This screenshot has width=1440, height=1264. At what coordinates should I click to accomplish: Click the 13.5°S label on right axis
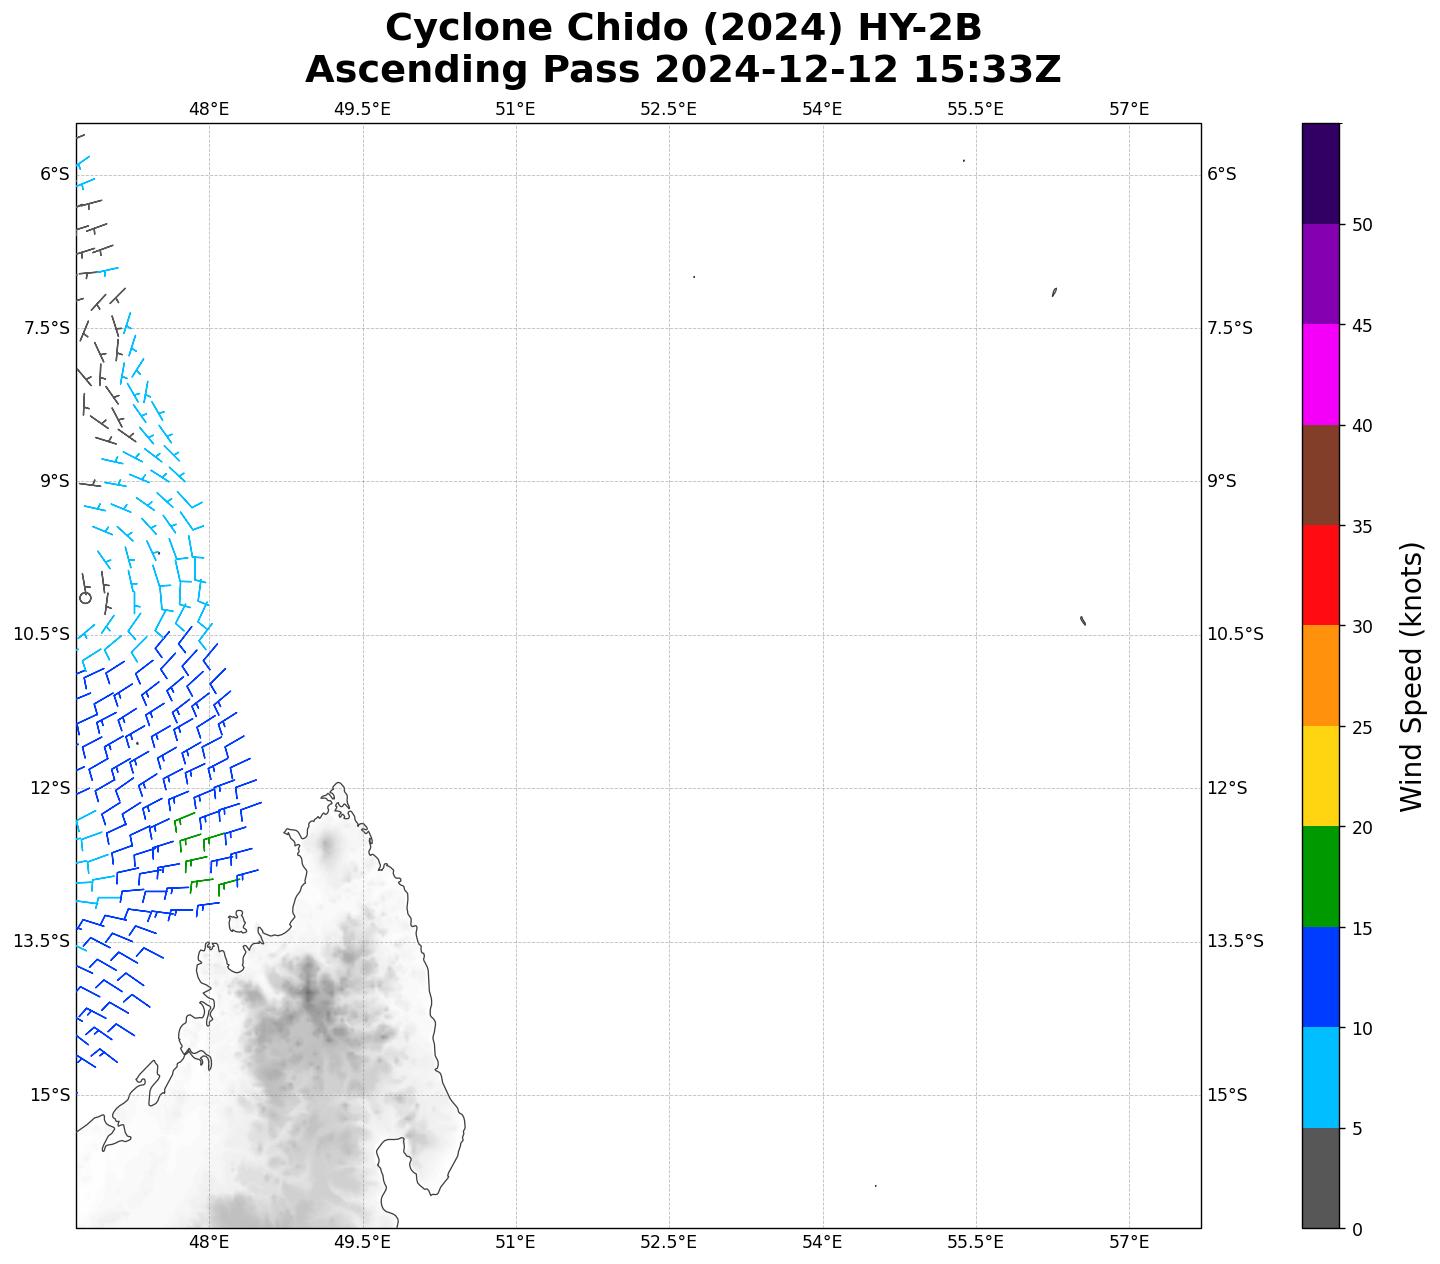coord(1235,941)
